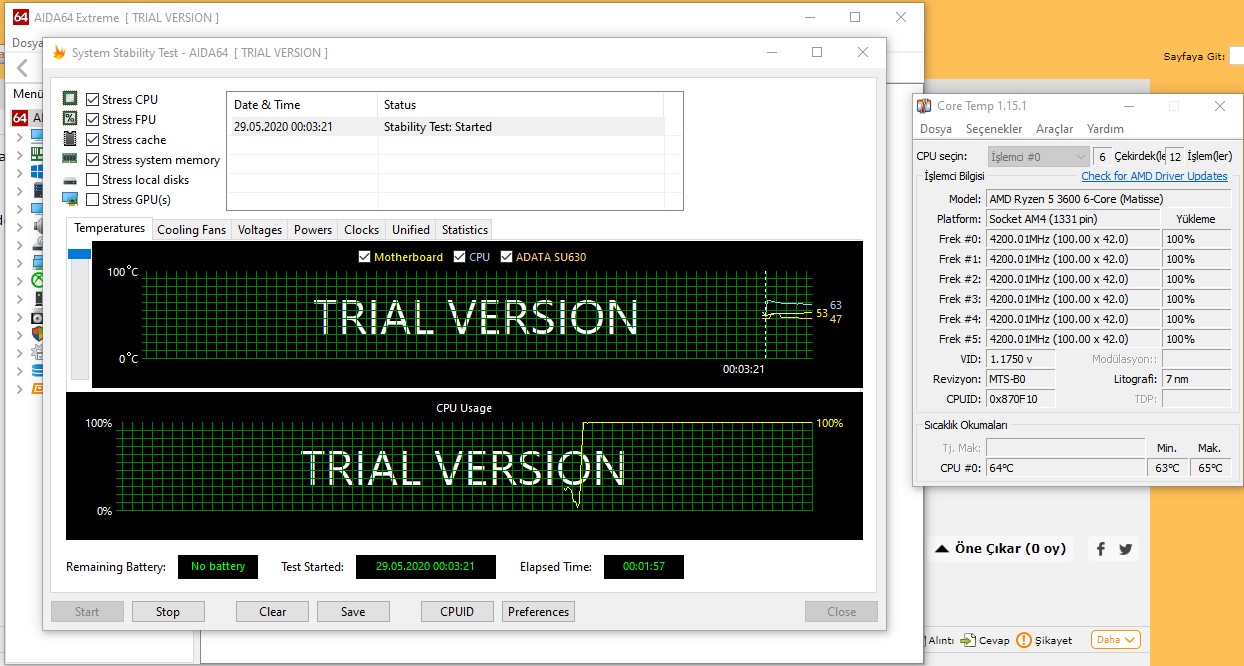Click the AIDA64 Extreme title bar logo
The image size is (1244, 666).
20,17
